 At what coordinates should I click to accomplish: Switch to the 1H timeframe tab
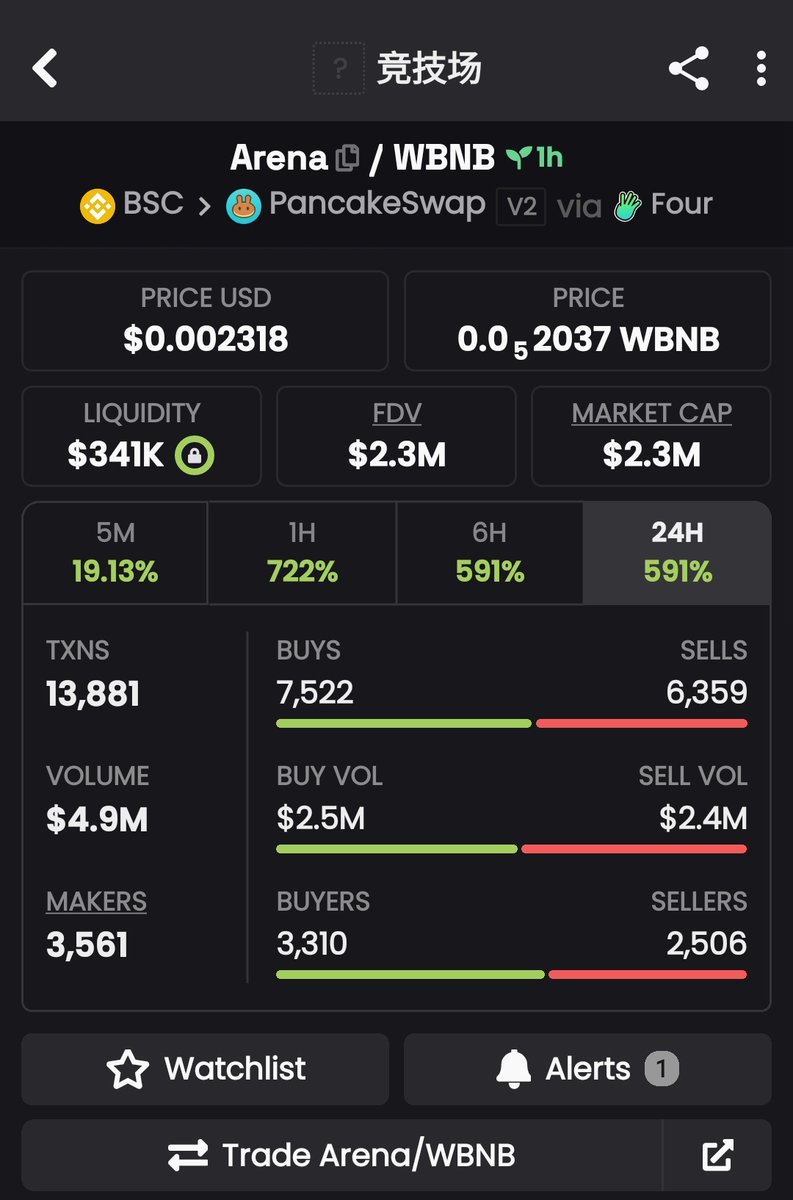pyautogui.click(x=302, y=553)
